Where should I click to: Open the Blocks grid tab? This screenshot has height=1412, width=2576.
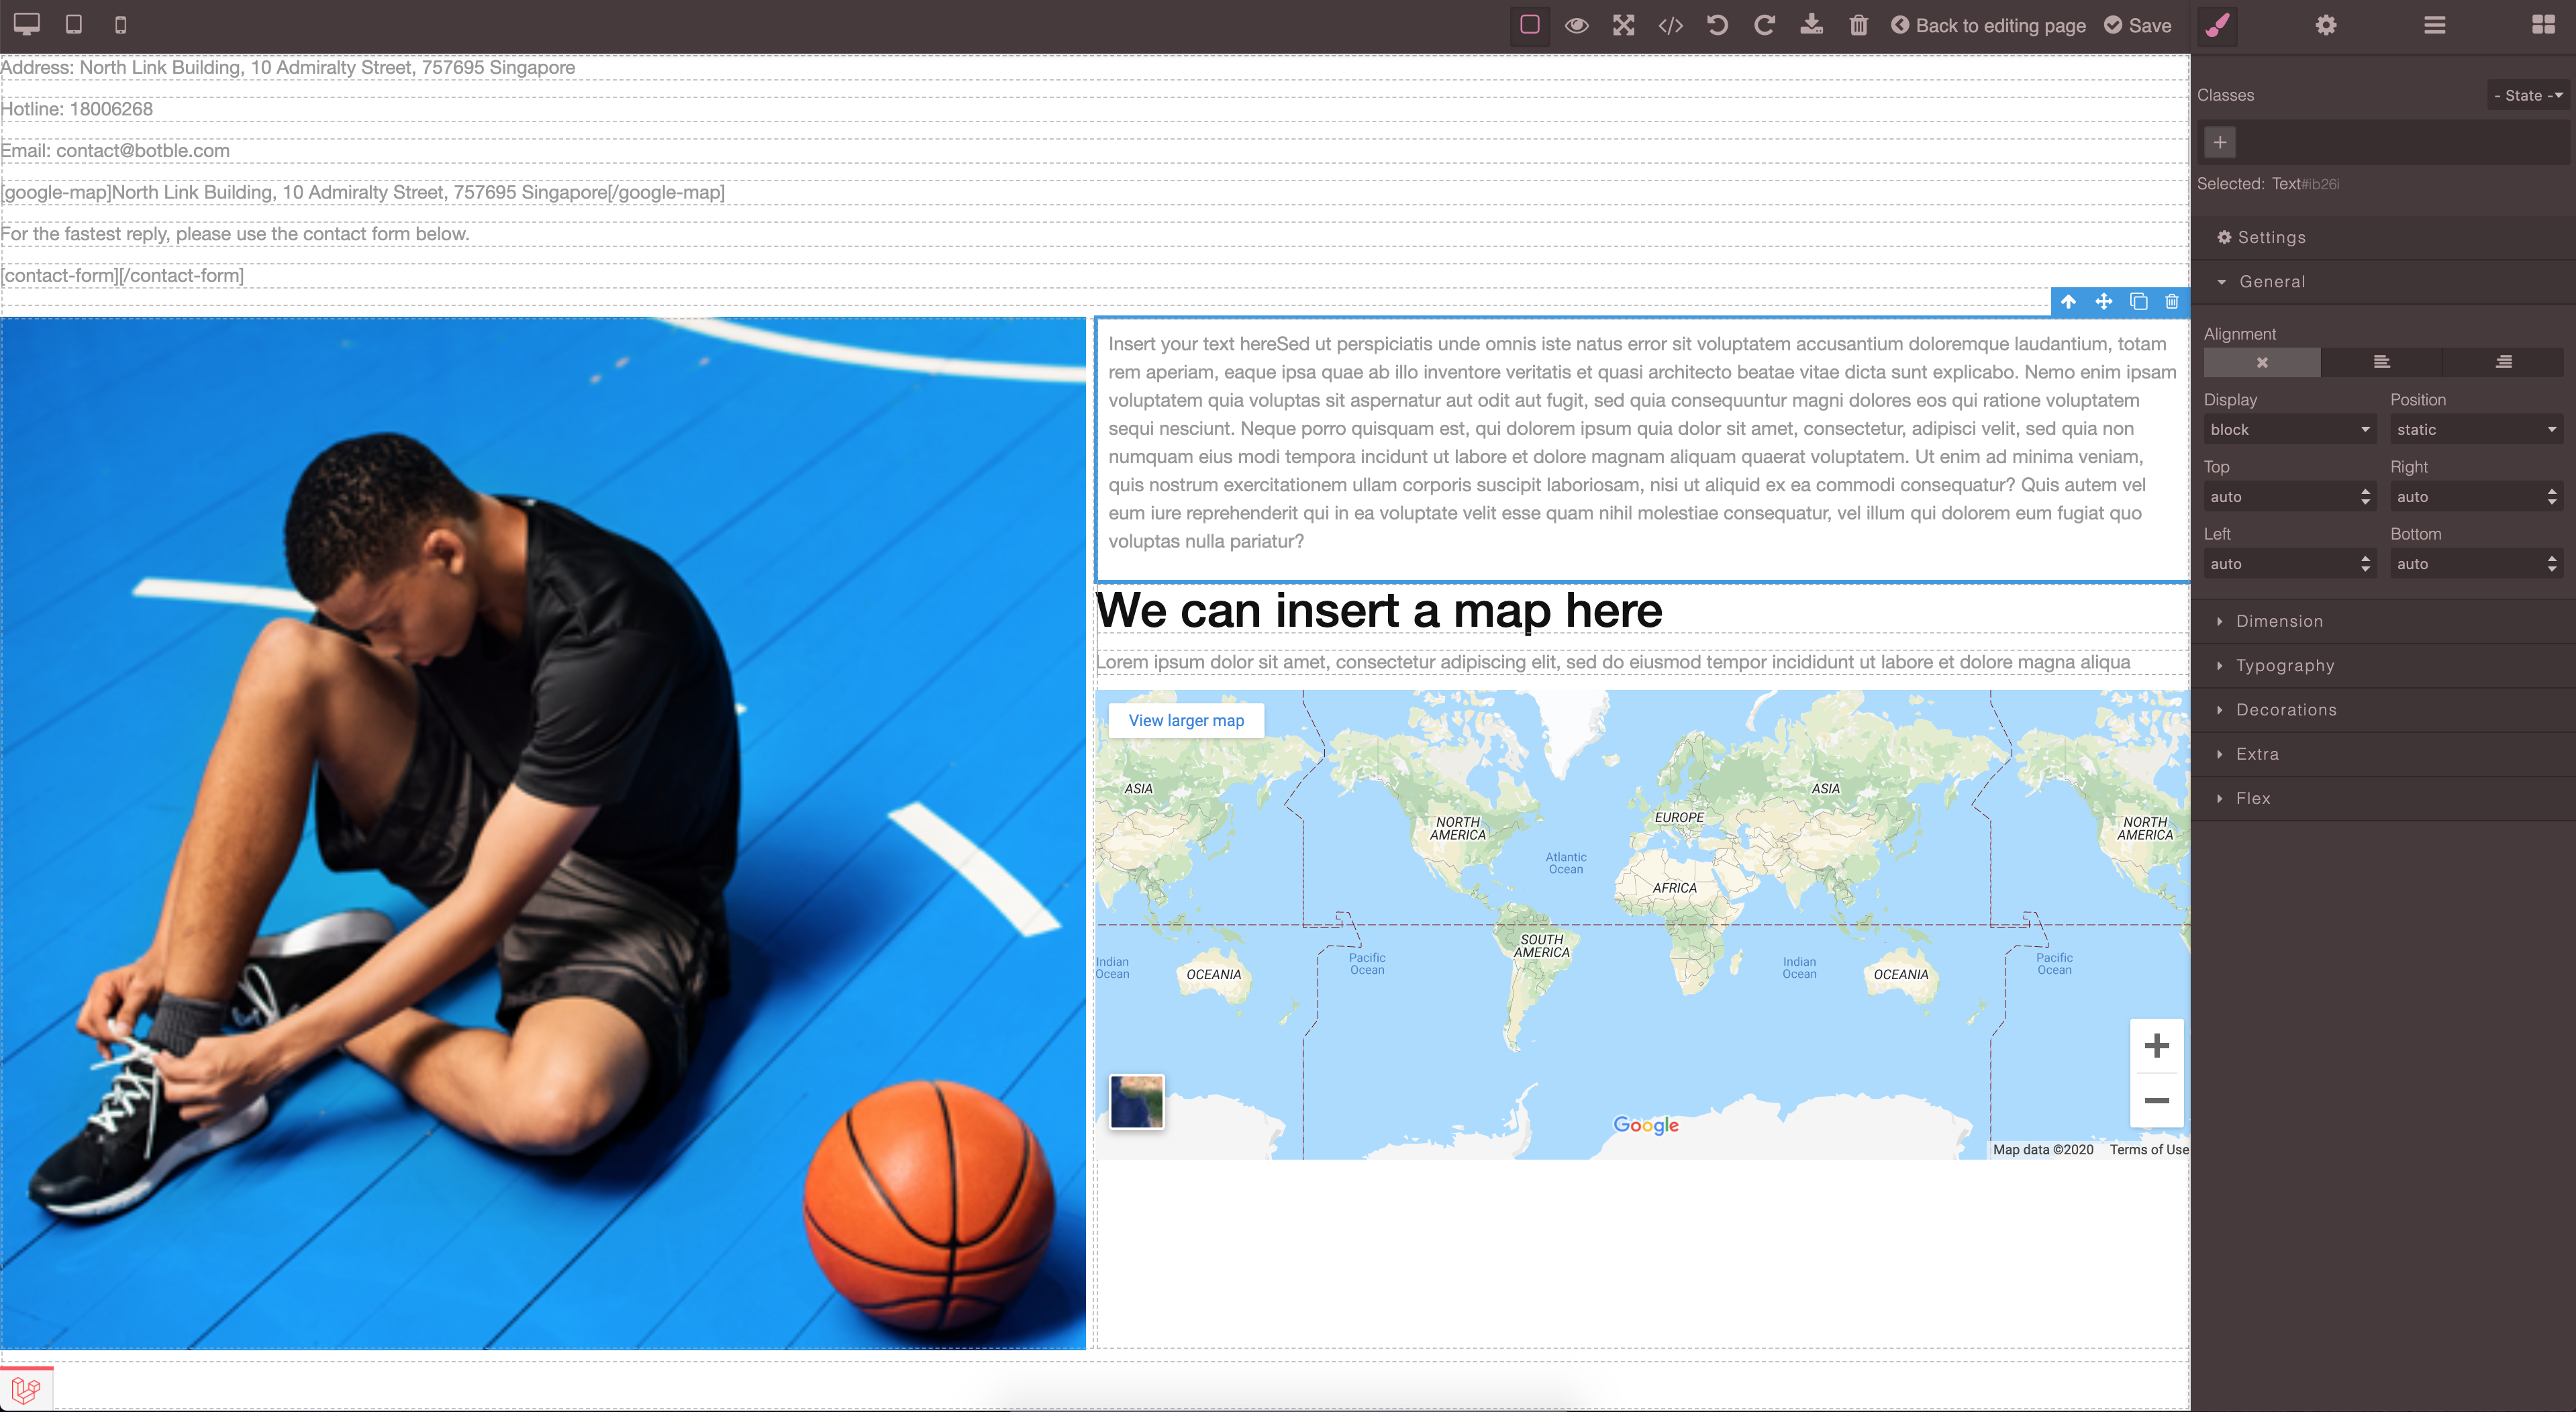pyautogui.click(x=2543, y=25)
